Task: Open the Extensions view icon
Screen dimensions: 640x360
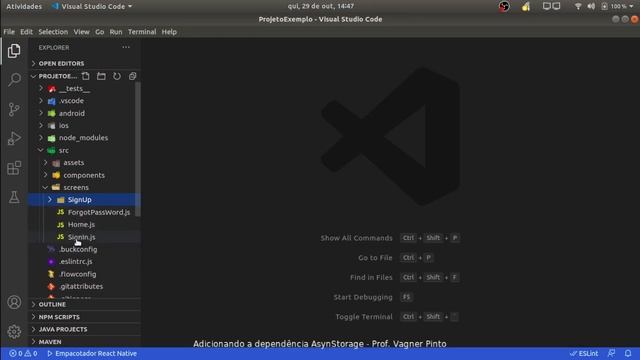Action: coord(14,168)
